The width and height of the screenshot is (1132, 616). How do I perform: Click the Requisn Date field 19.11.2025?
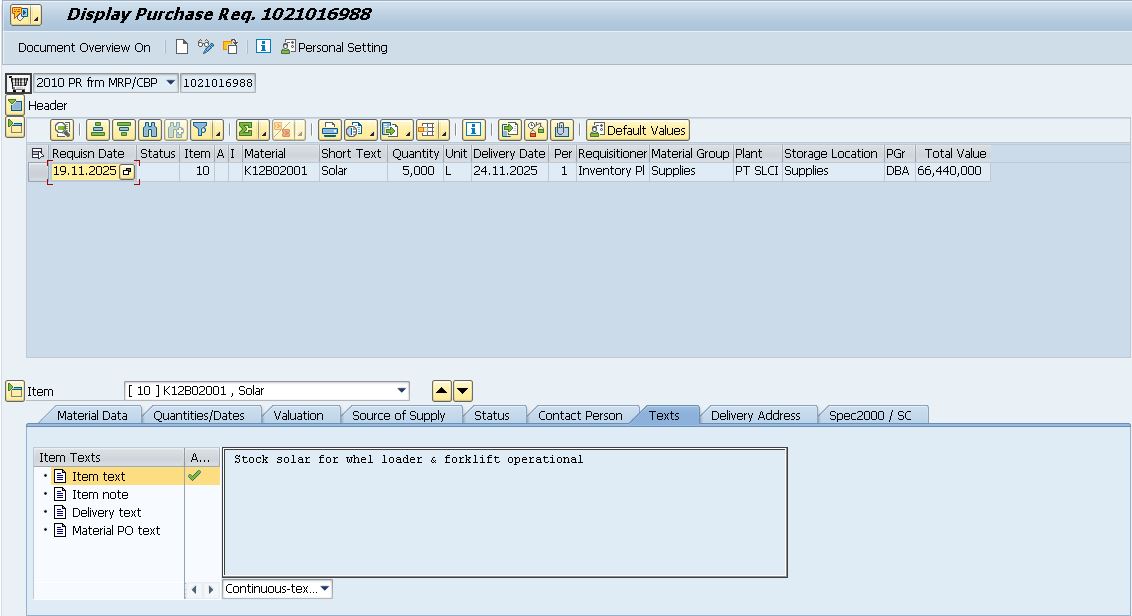tap(84, 171)
